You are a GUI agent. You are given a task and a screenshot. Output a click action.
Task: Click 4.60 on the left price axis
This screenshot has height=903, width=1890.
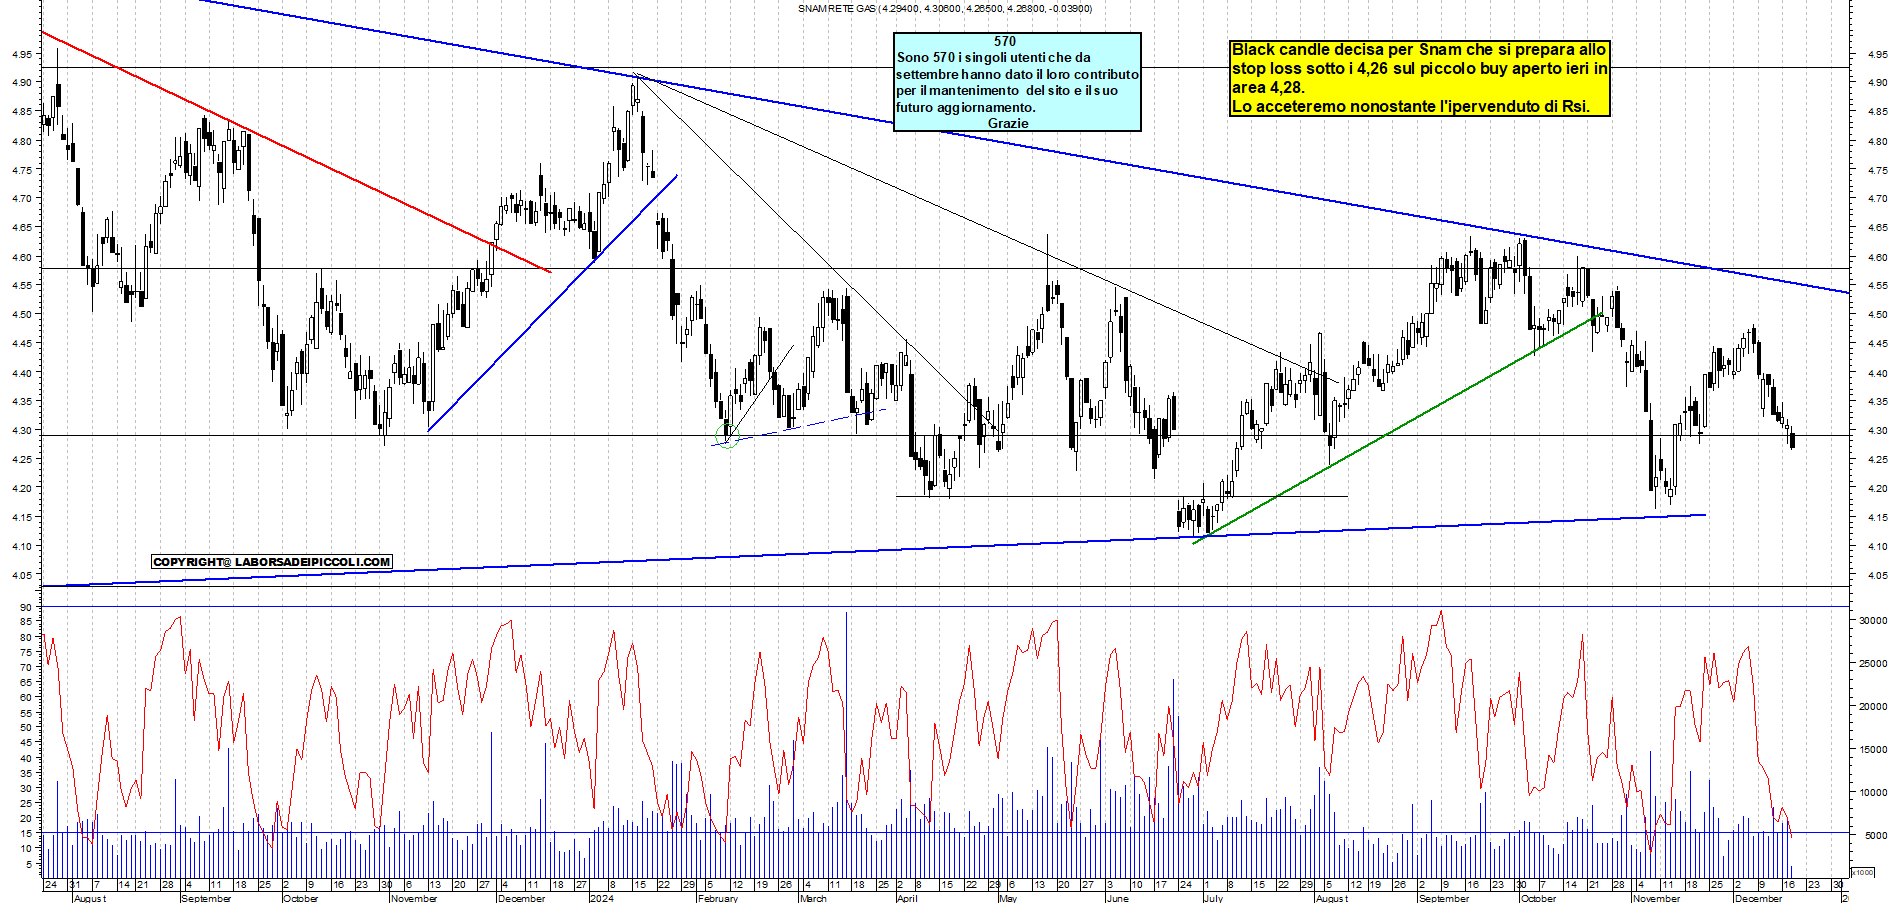tap(22, 257)
